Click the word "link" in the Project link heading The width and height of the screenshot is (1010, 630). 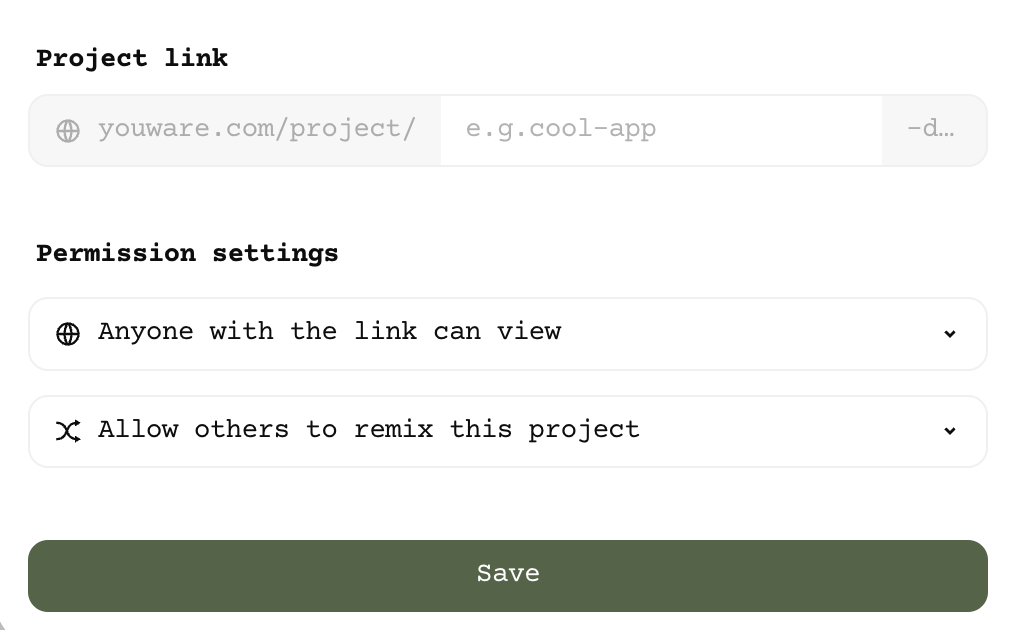pos(196,58)
